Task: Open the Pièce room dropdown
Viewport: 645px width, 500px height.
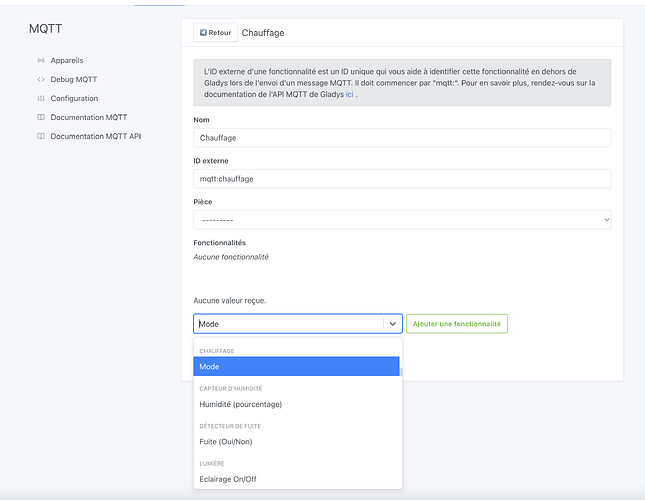Action: [x=402, y=219]
